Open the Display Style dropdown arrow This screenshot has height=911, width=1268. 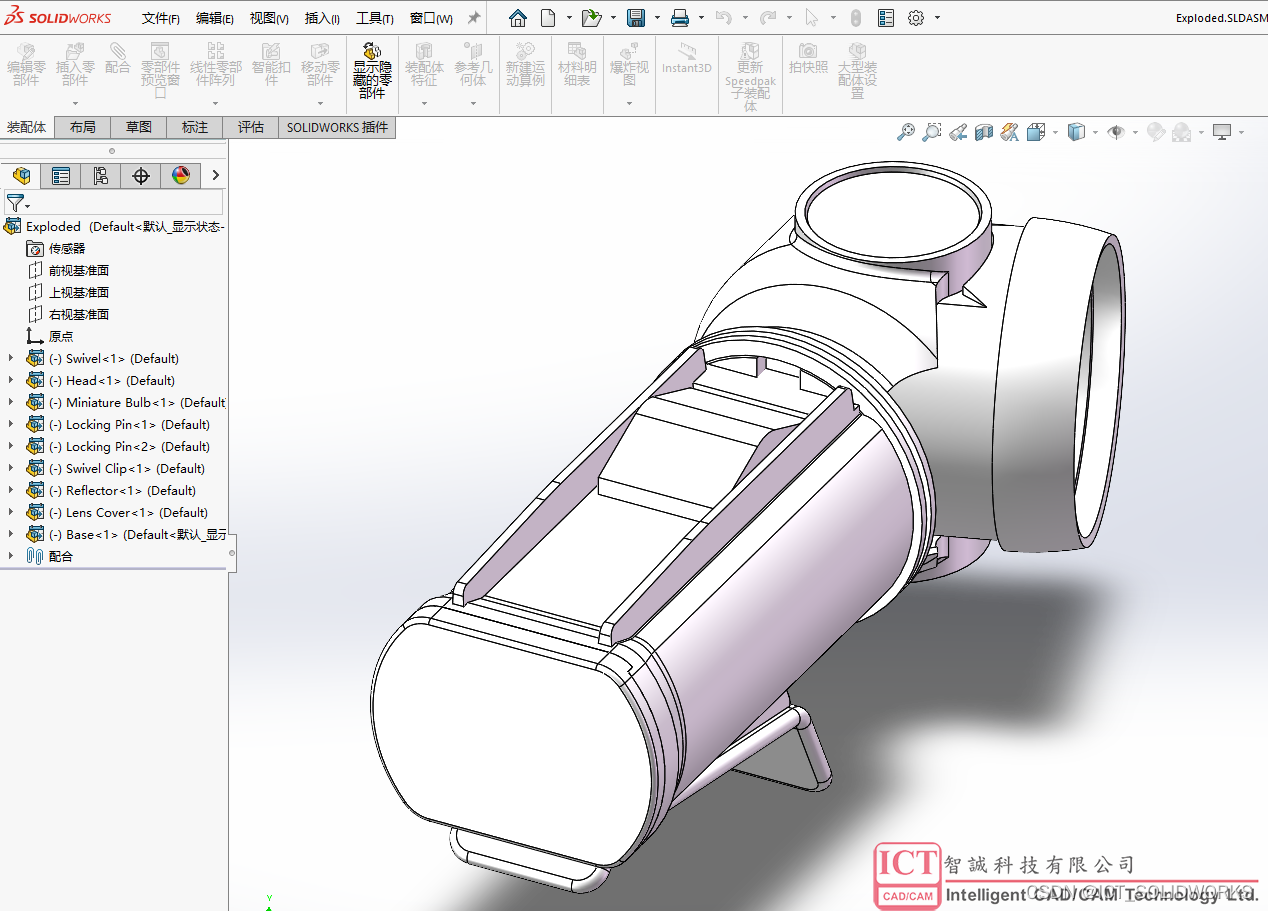tap(1095, 132)
